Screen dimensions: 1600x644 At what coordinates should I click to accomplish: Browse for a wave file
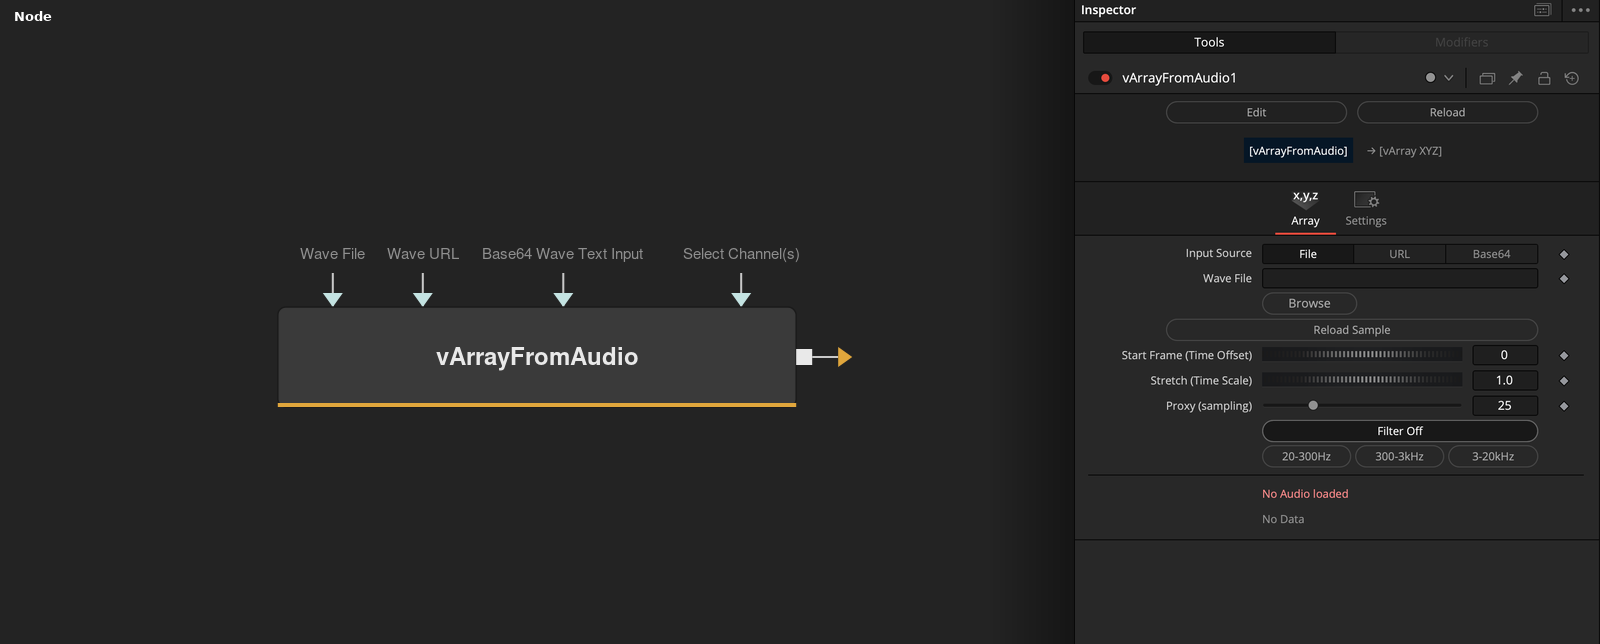[x=1309, y=303]
